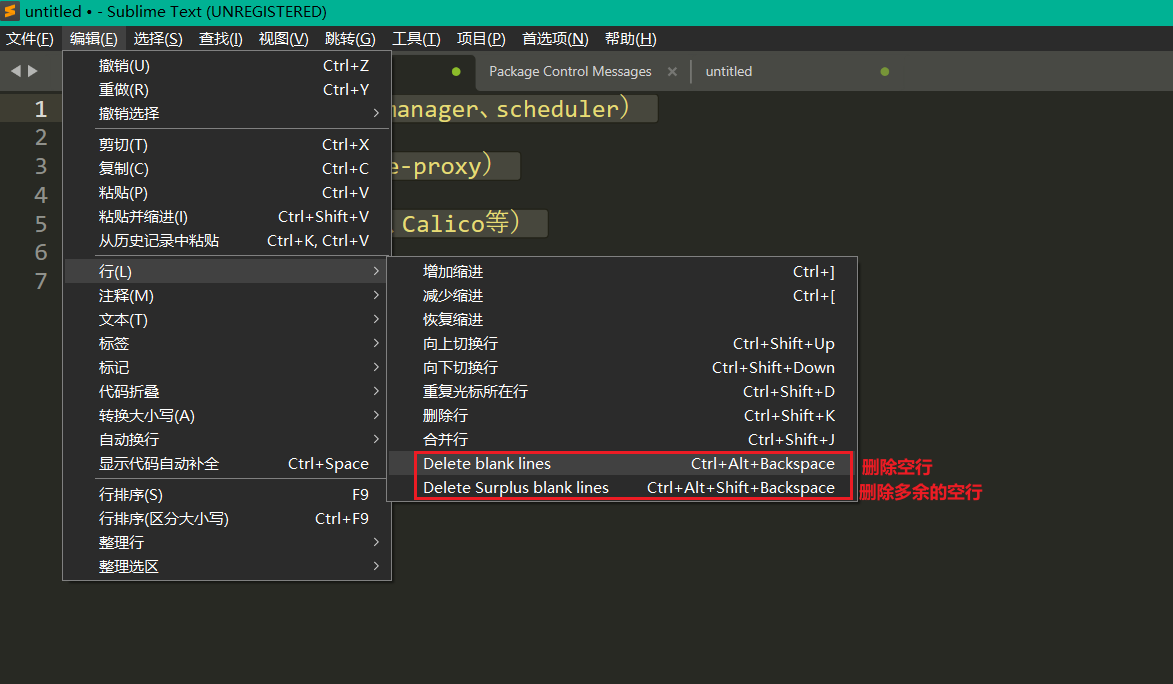The image size is (1173, 684).
Task: Choose 剪切(T) cut
Action: coord(227,145)
